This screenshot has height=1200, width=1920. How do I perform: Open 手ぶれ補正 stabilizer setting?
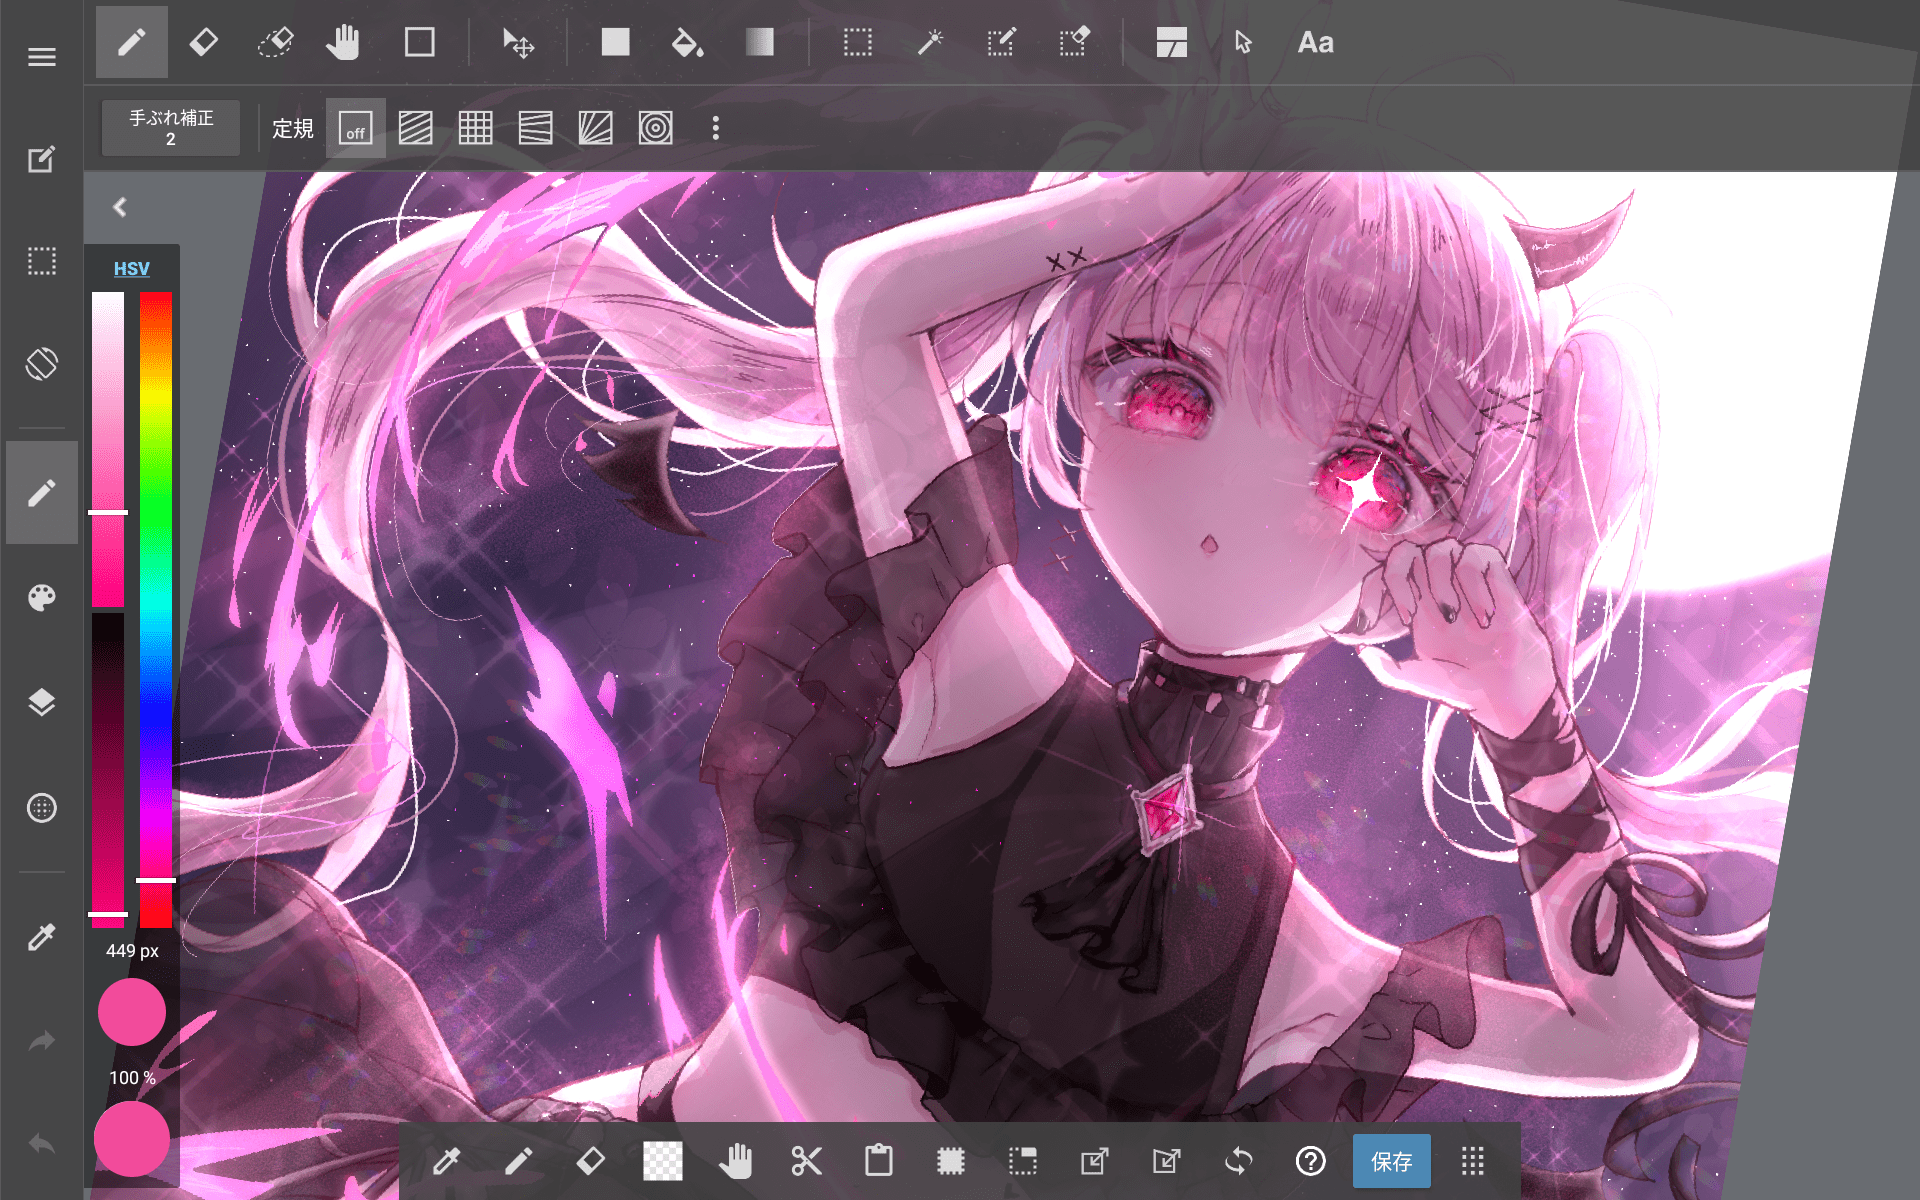171,128
